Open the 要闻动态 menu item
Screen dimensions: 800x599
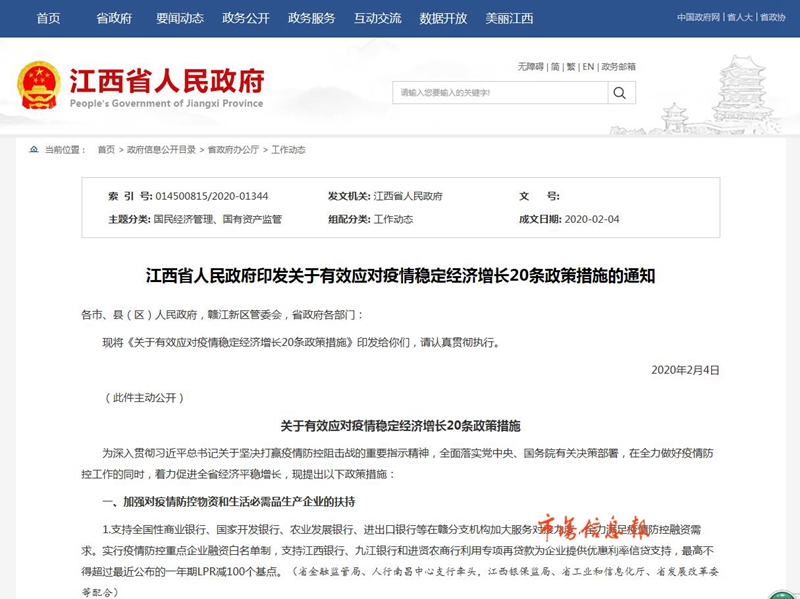tap(180, 18)
